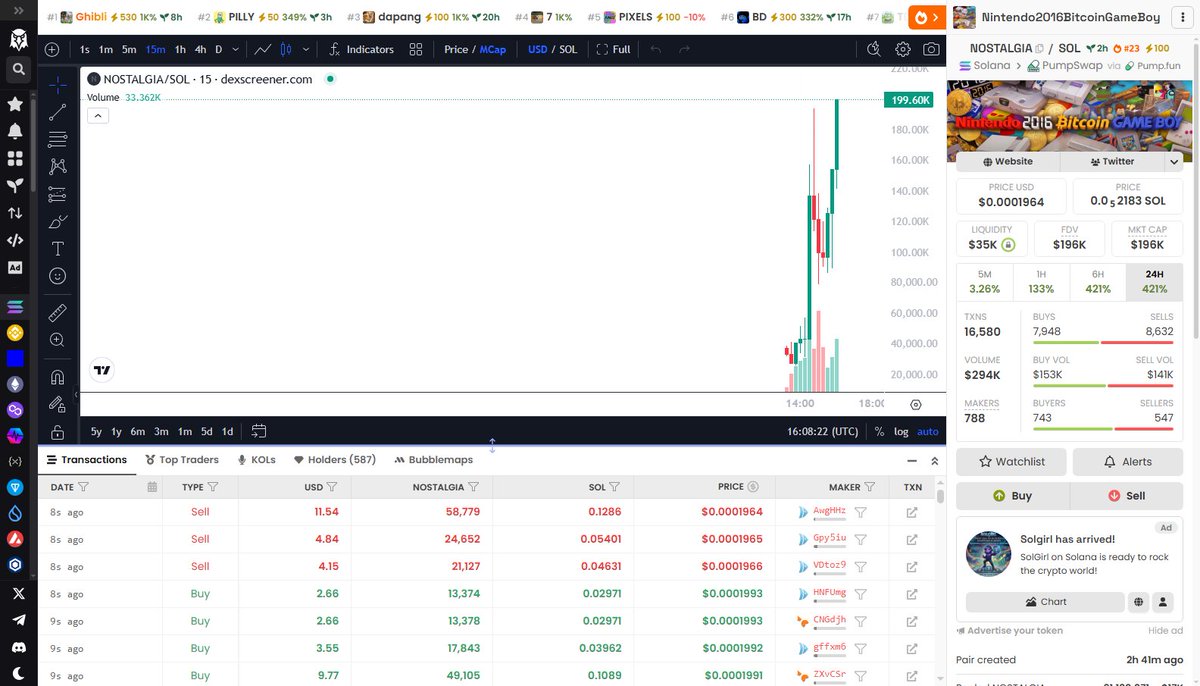Viewport: 1200px width, 686px height.
Task: Open the Bubblemaps tab
Action: (x=434, y=460)
